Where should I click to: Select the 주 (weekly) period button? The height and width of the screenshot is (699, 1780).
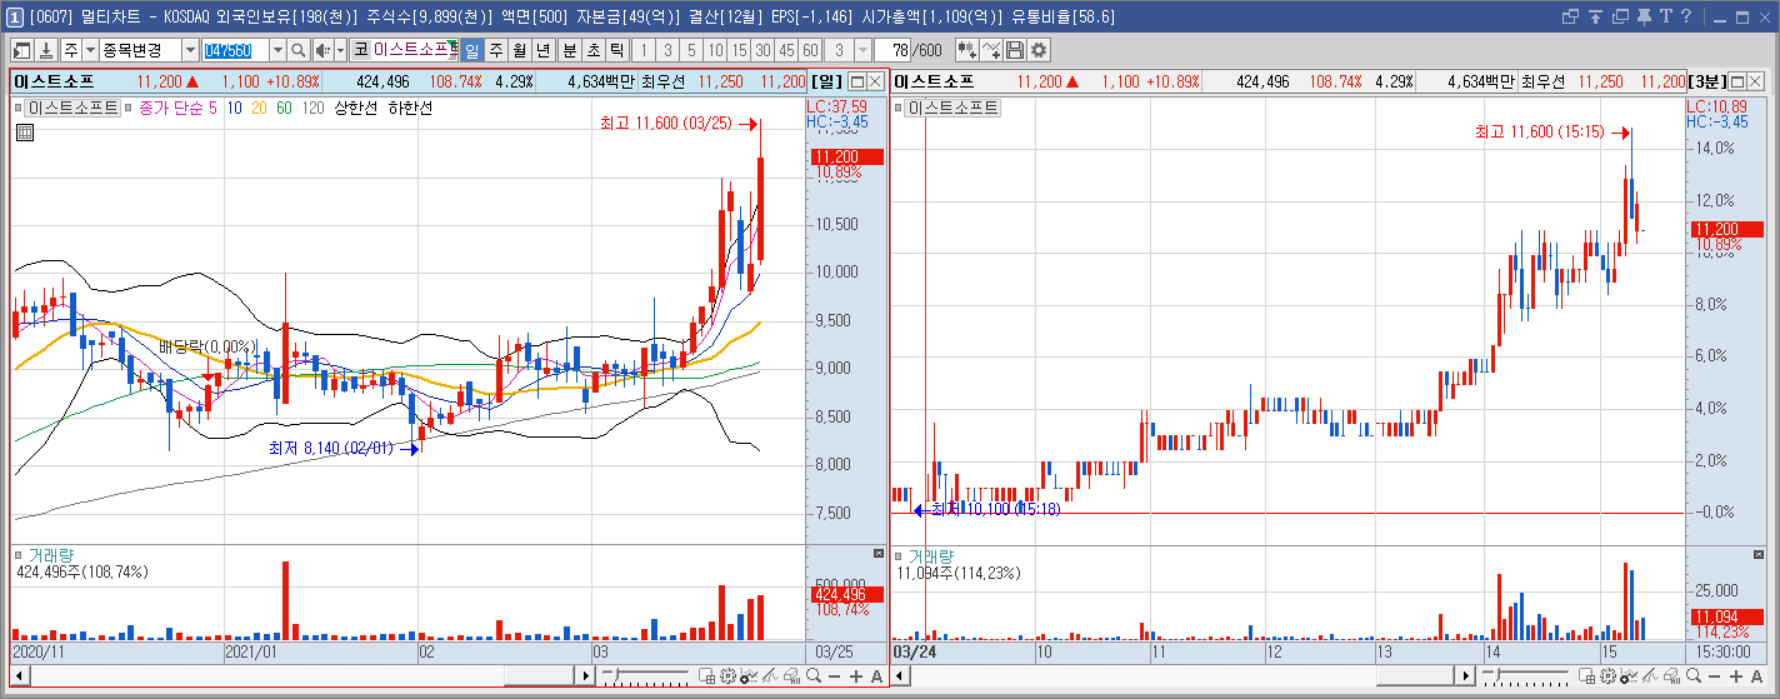(496, 50)
